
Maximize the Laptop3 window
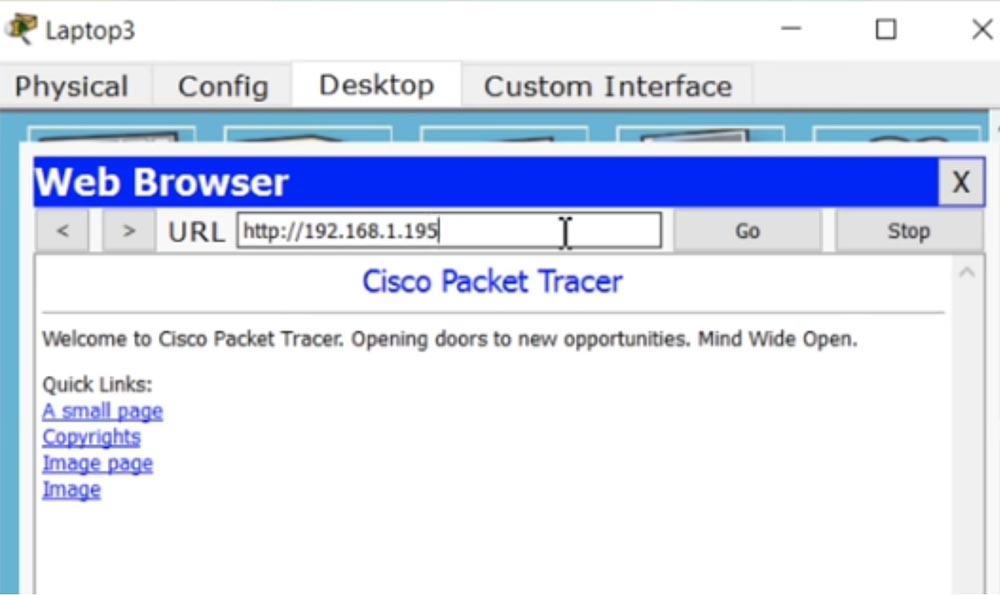click(x=886, y=29)
